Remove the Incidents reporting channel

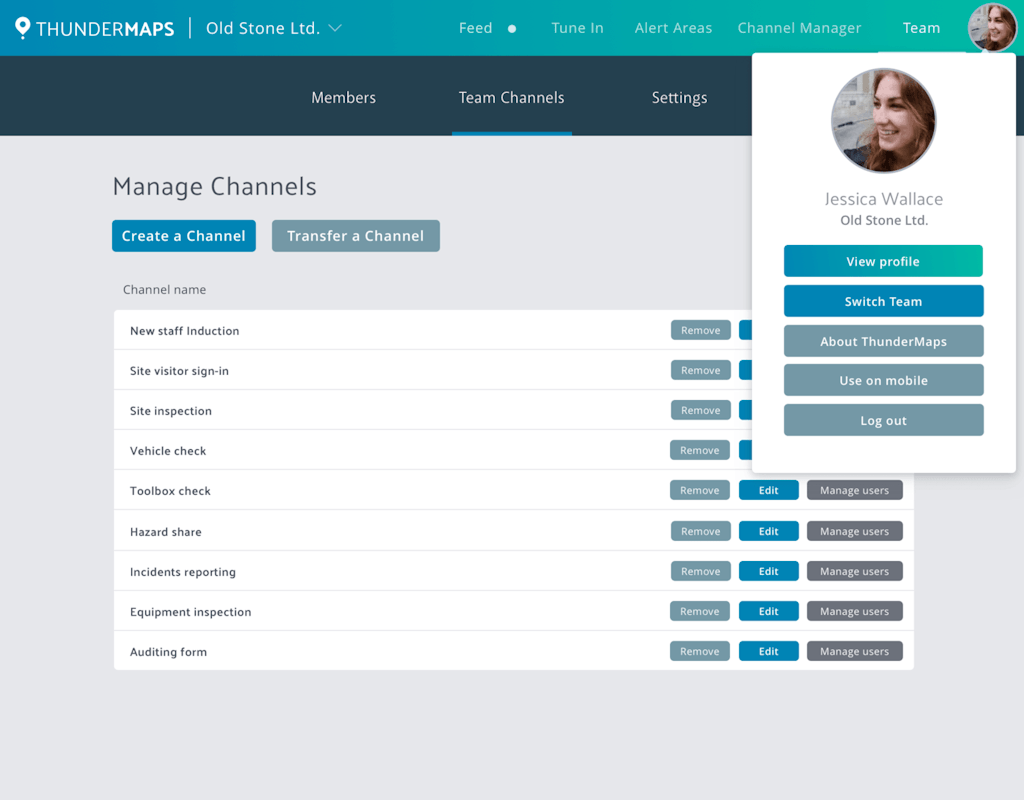pos(701,571)
